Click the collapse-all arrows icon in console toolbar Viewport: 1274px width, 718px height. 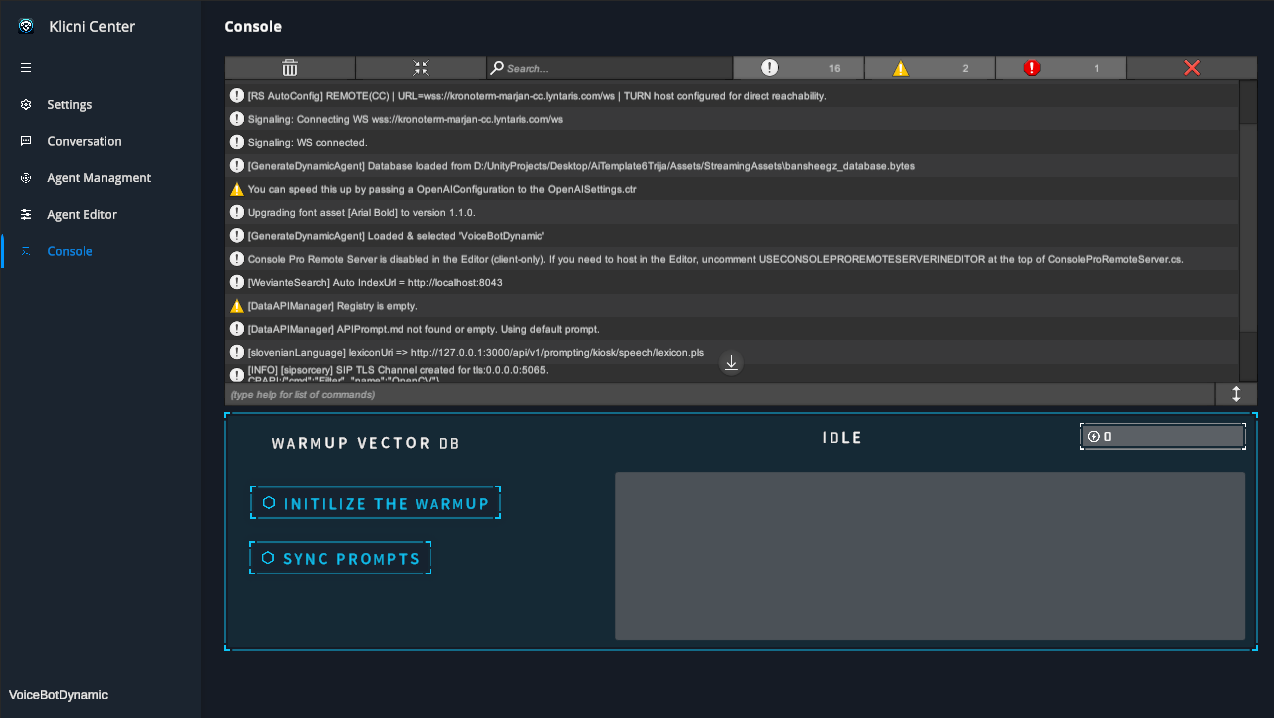(421, 67)
